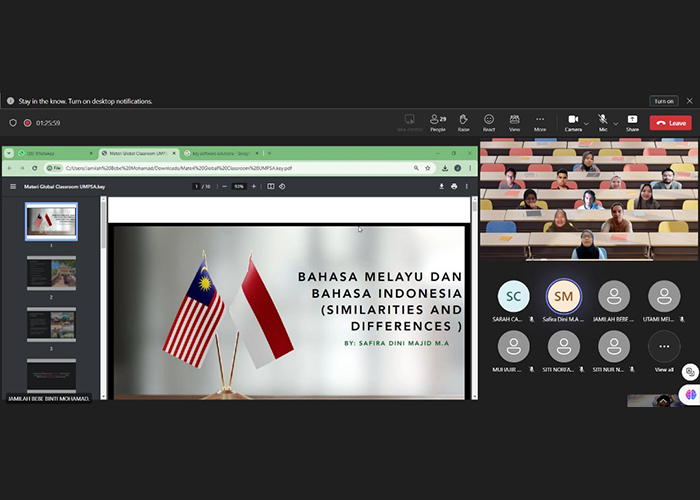The image size is (700, 500).
Task: Go back in the shared browser
Action: [x=10, y=168]
